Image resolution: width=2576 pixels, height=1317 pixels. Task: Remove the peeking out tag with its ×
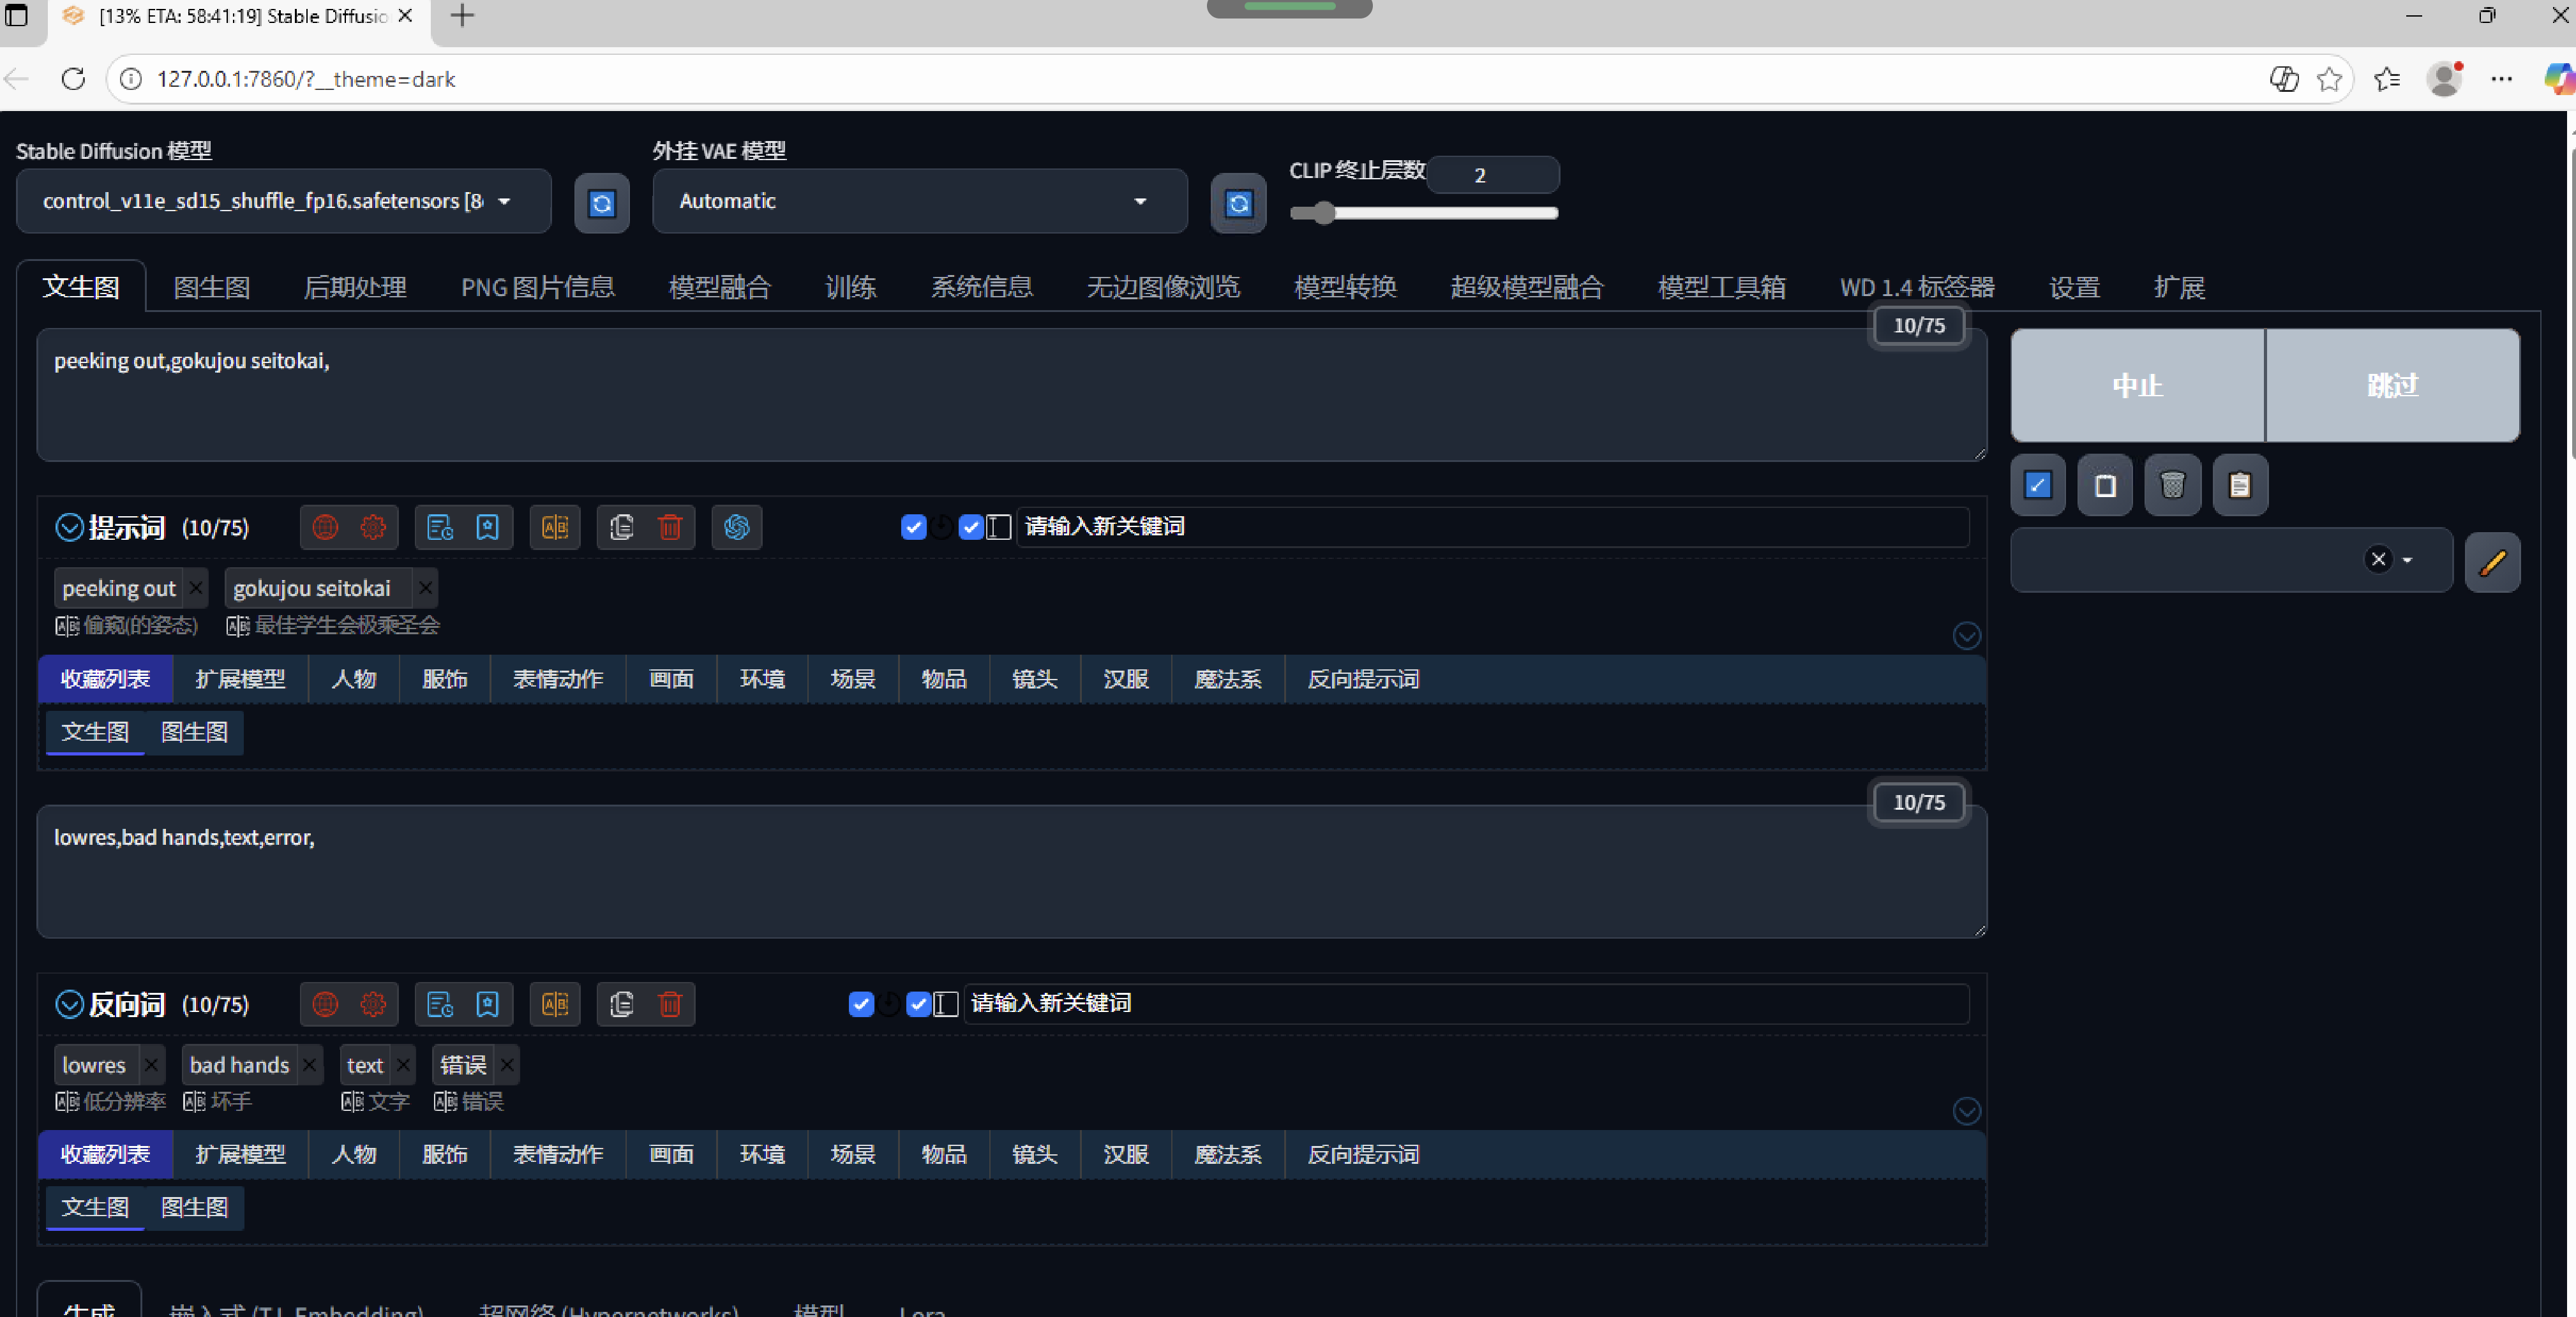click(x=195, y=588)
